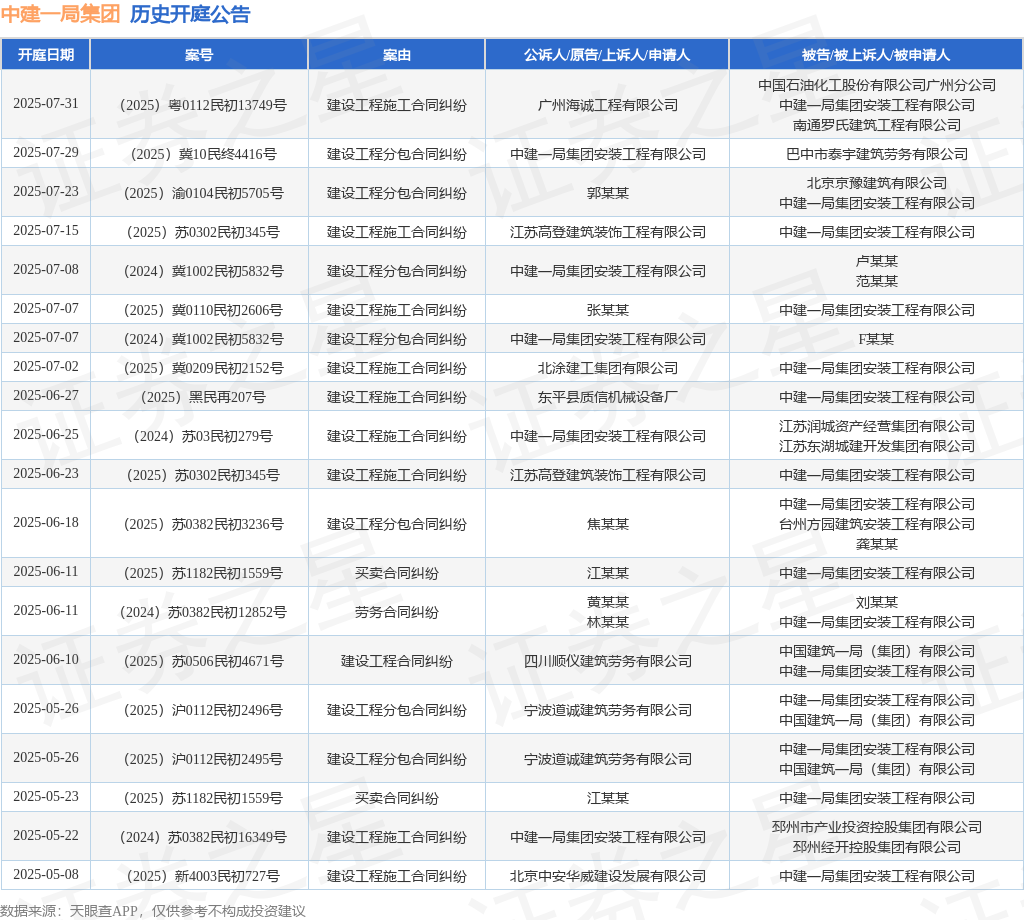The width and height of the screenshot is (1024, 920).
Task: Select date cell 2025-06-10
Action: 46,660
